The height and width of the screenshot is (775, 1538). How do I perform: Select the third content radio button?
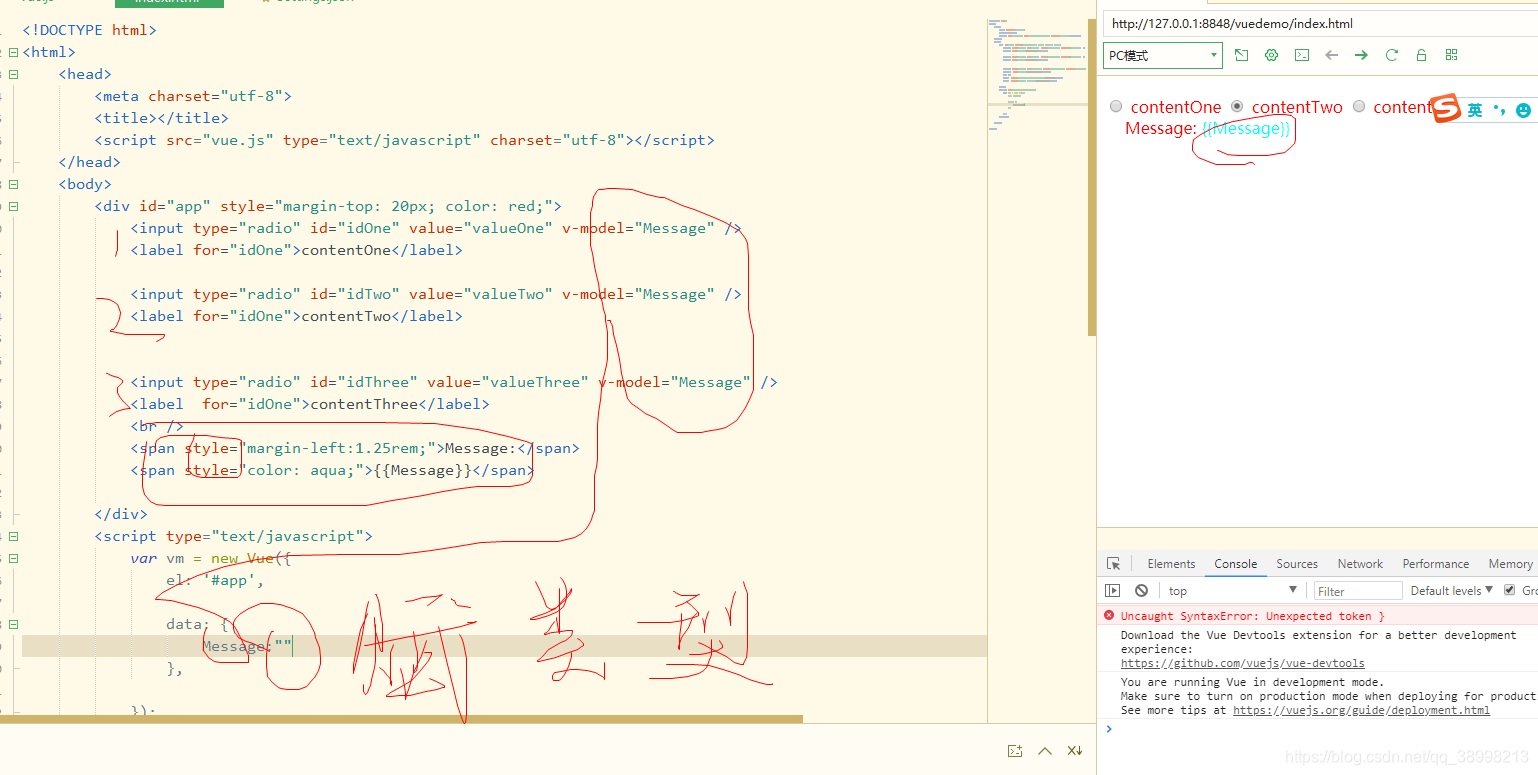[1359, 106]
